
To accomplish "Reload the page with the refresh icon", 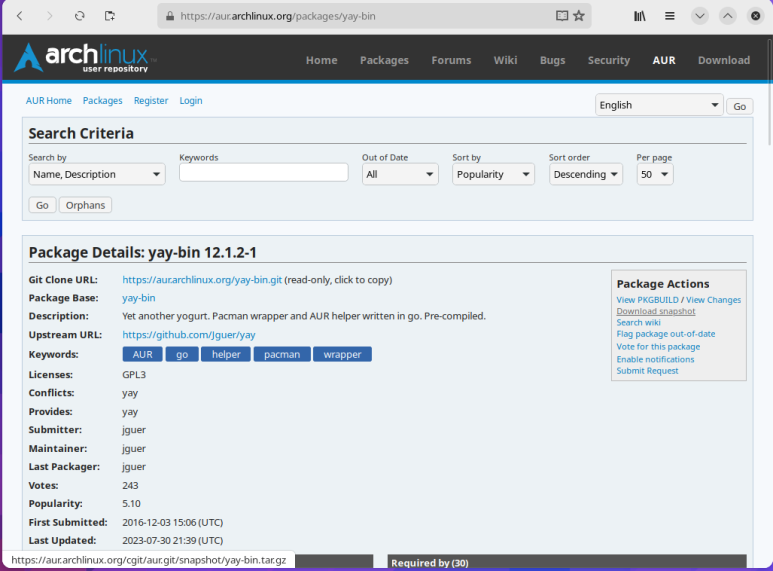I will (x=79, y=16).
